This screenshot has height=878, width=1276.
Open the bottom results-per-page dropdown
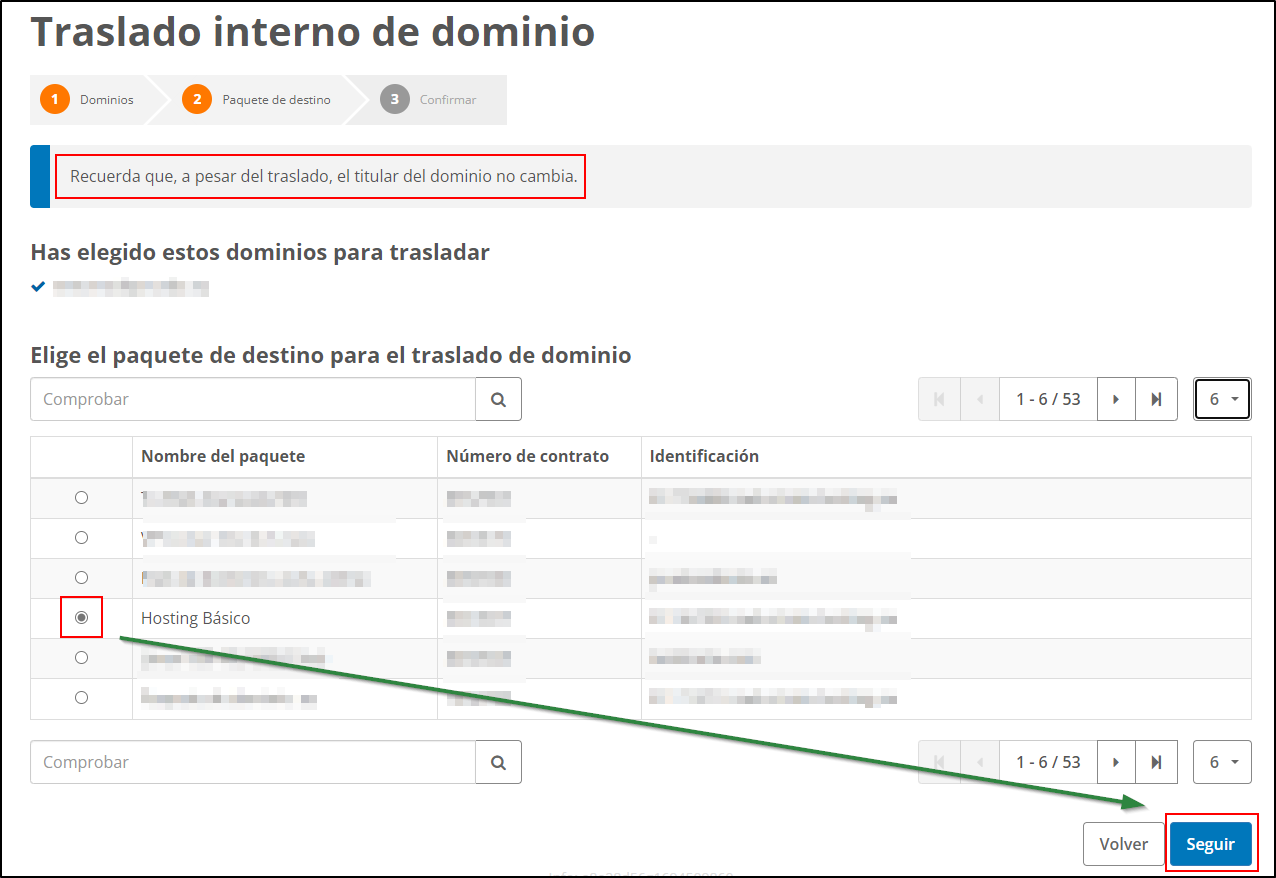[1222, 761]
